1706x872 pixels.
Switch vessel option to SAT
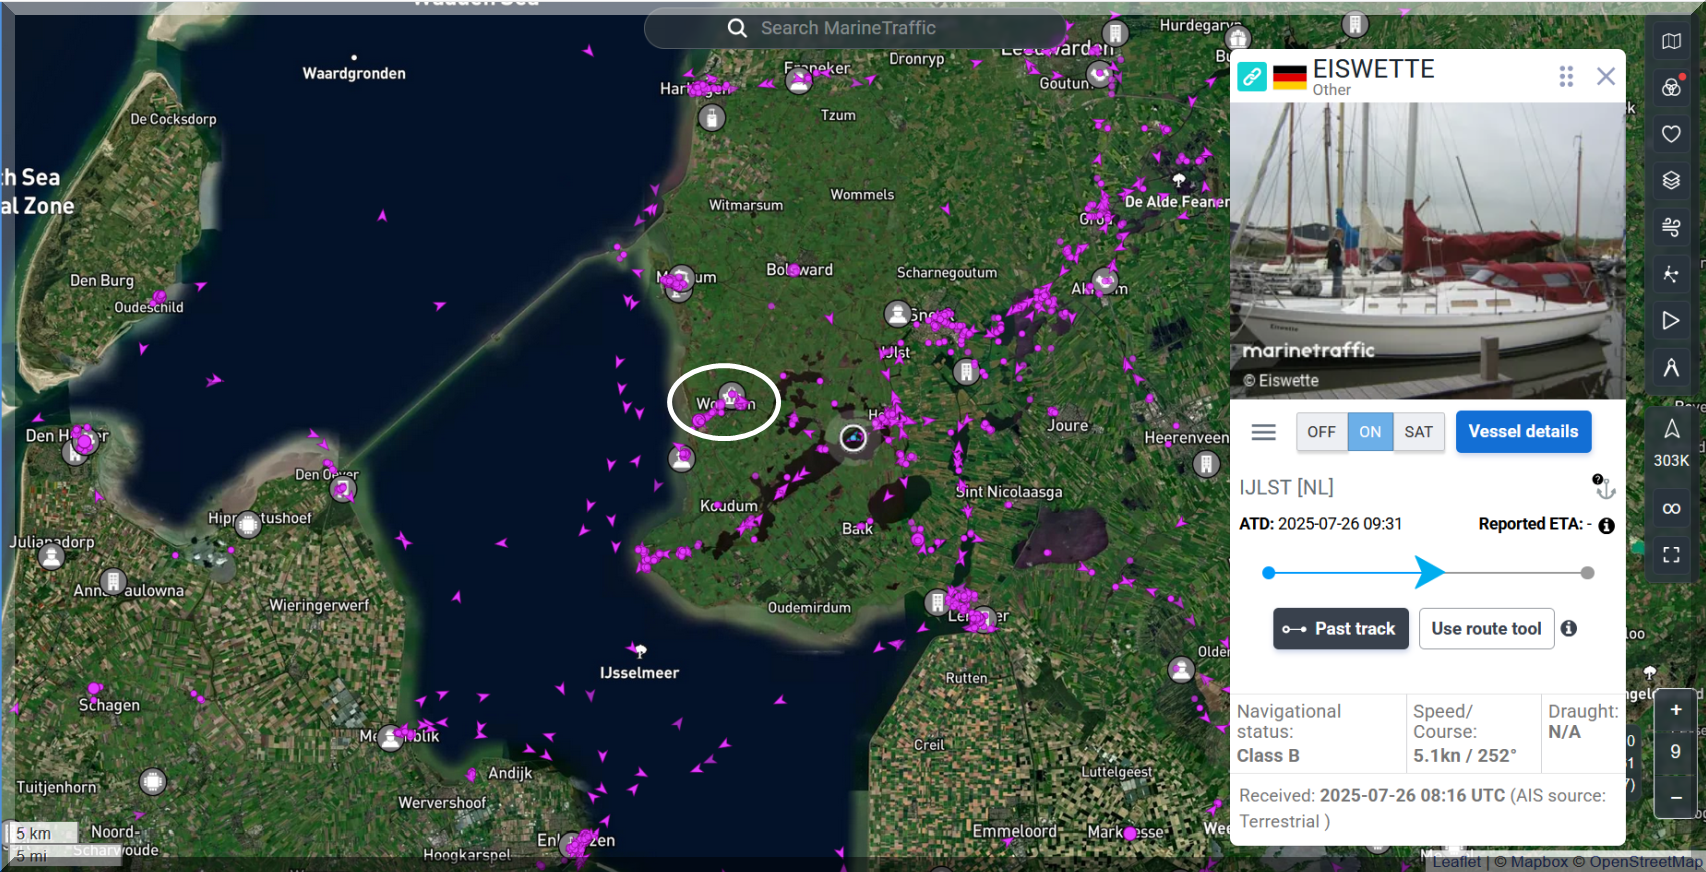(x=1418, y=432)
